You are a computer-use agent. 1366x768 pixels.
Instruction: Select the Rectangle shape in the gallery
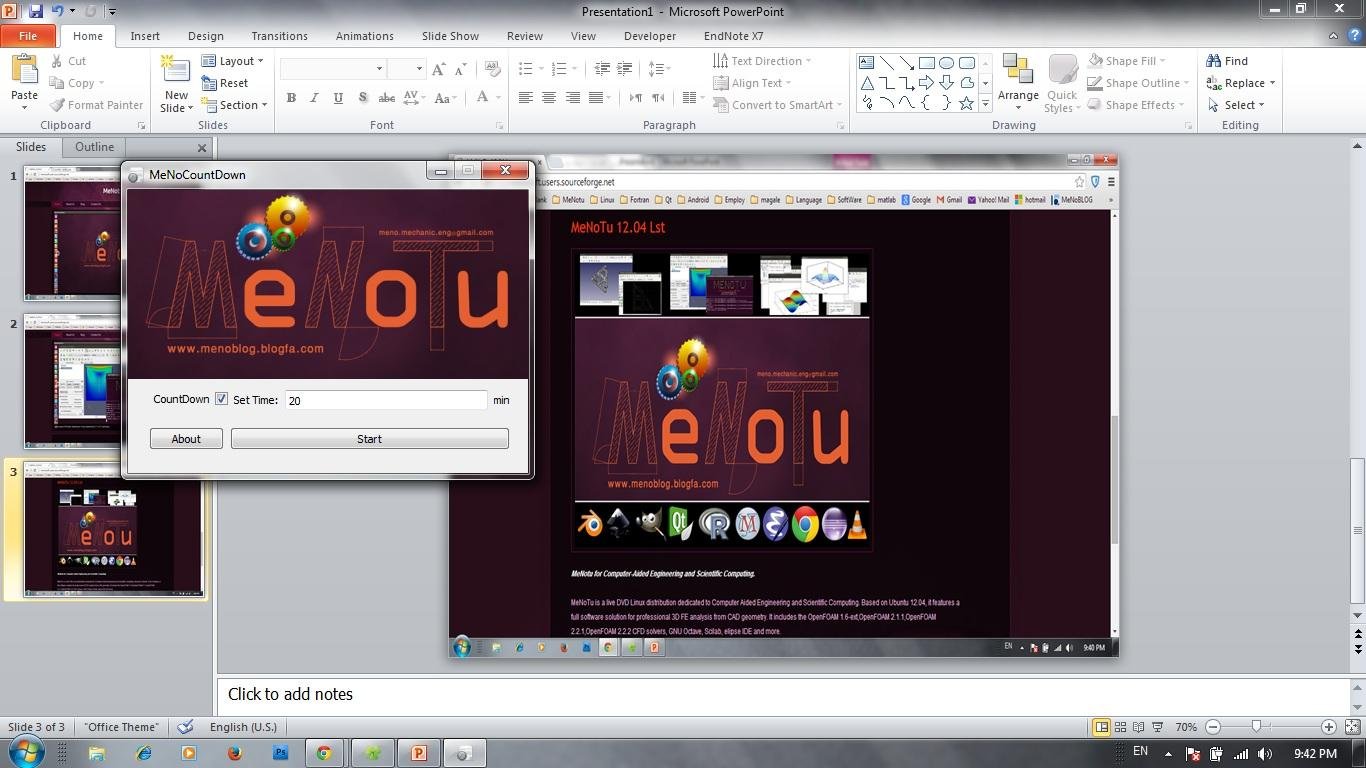[x=926, y=63]
